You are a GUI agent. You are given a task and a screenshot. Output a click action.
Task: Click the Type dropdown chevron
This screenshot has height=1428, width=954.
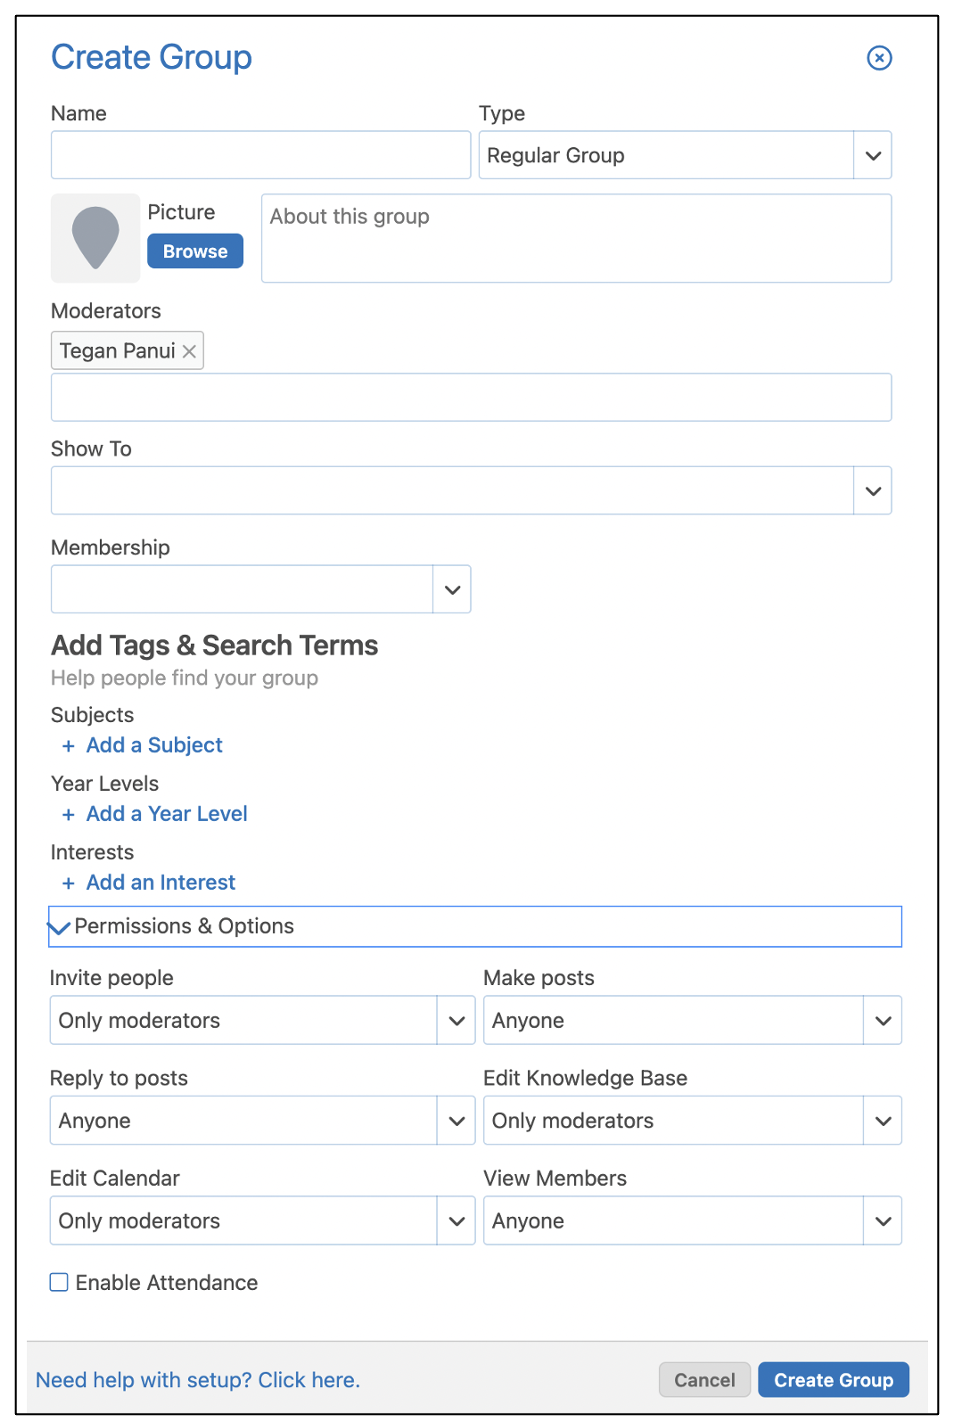point(871,155)
